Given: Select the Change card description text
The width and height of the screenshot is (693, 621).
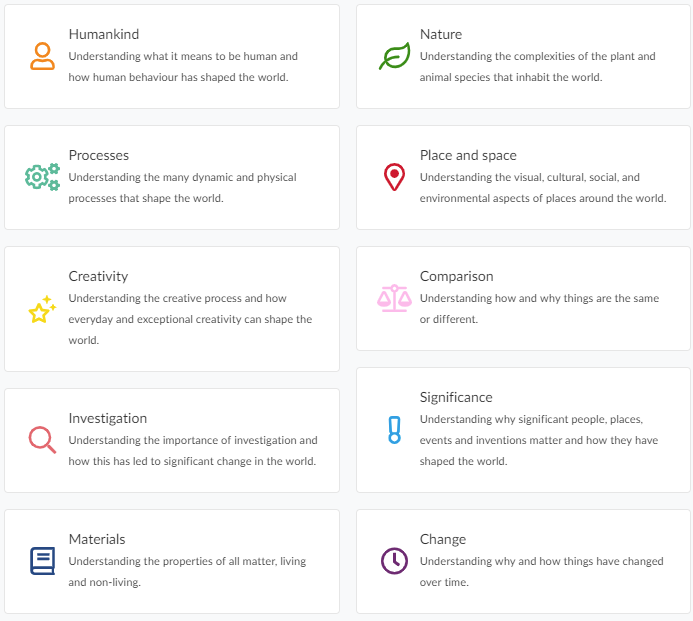Looking at the screenshot, I should click(x=541, y=572).
